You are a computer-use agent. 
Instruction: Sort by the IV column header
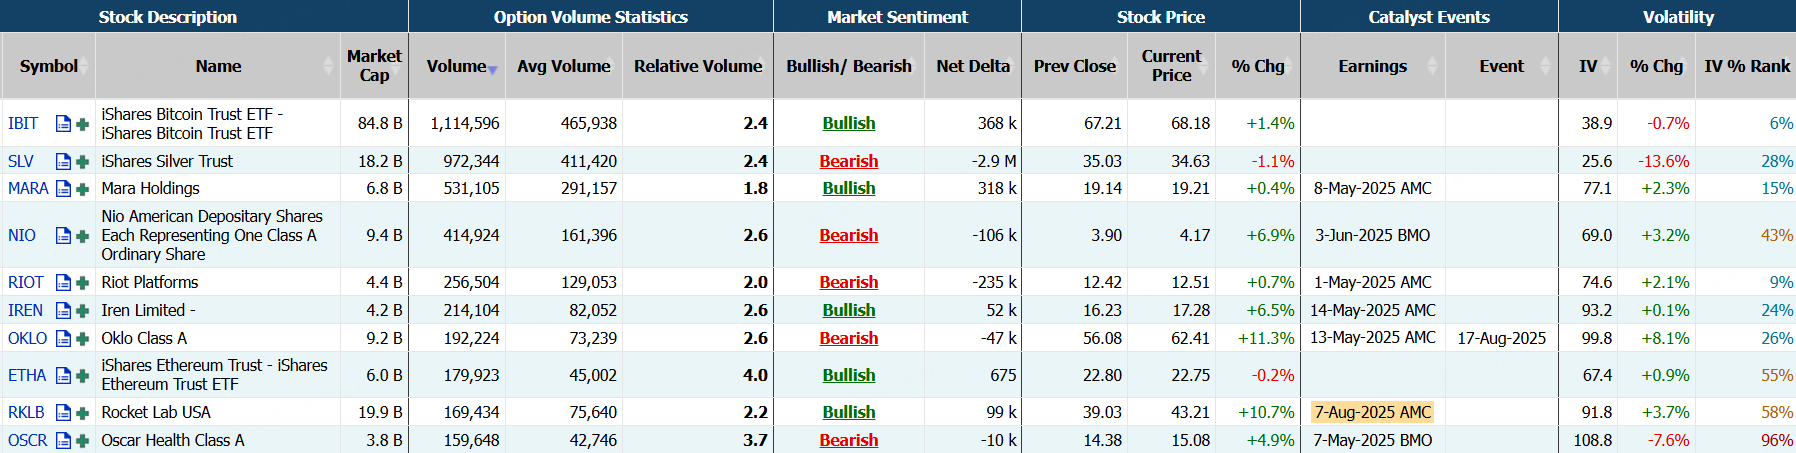click(1588, 66)
